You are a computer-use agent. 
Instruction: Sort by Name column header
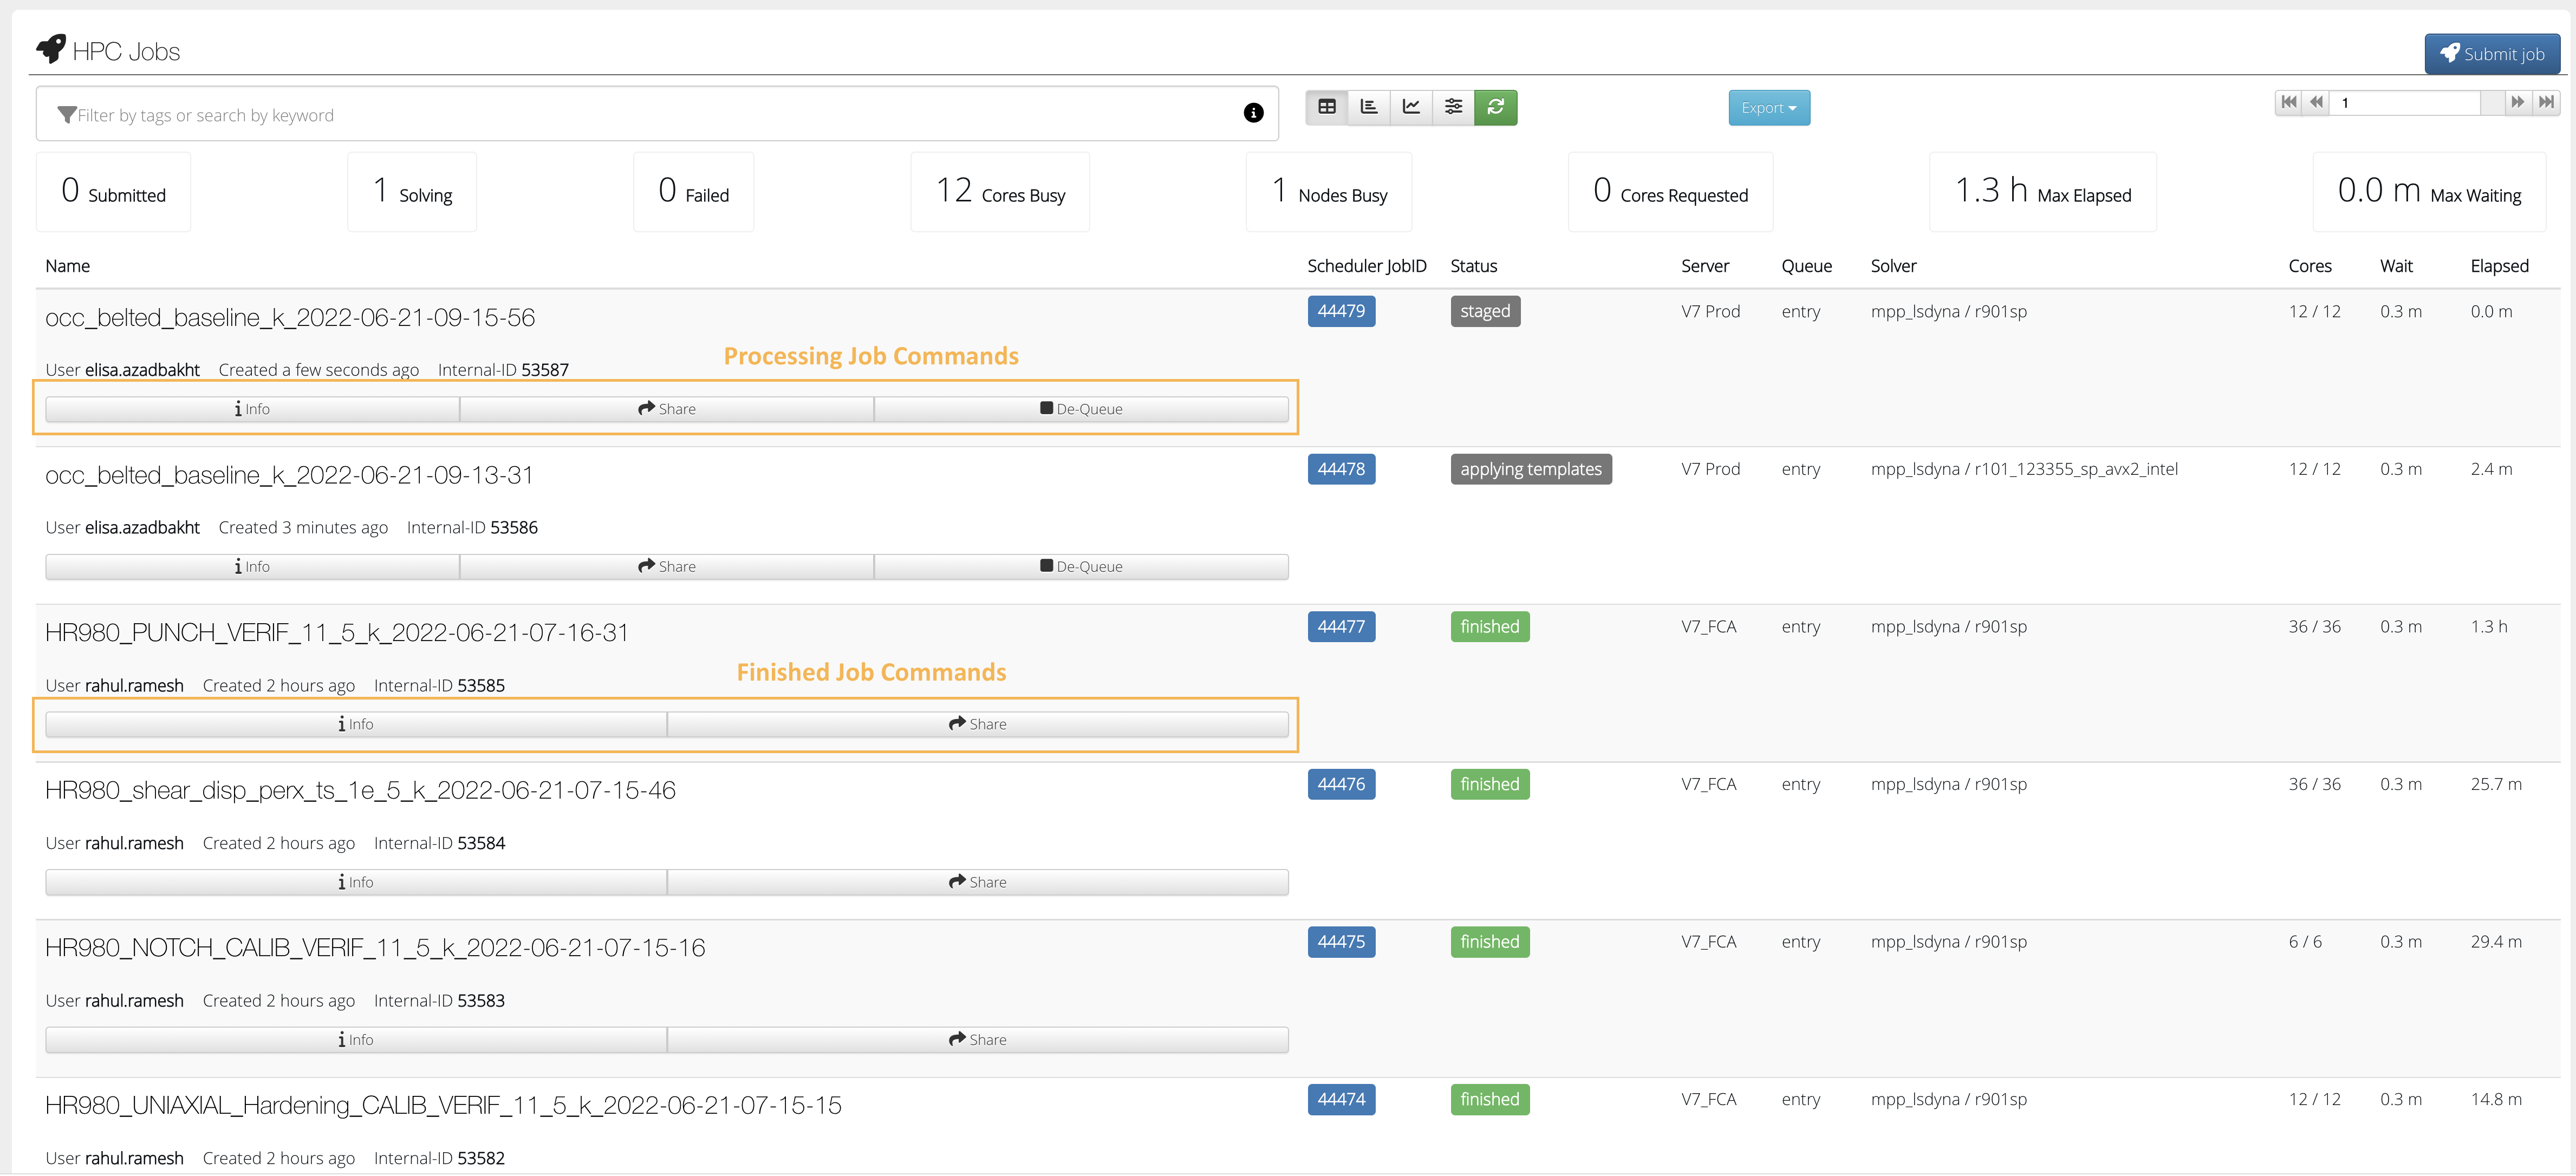point(67,266)
